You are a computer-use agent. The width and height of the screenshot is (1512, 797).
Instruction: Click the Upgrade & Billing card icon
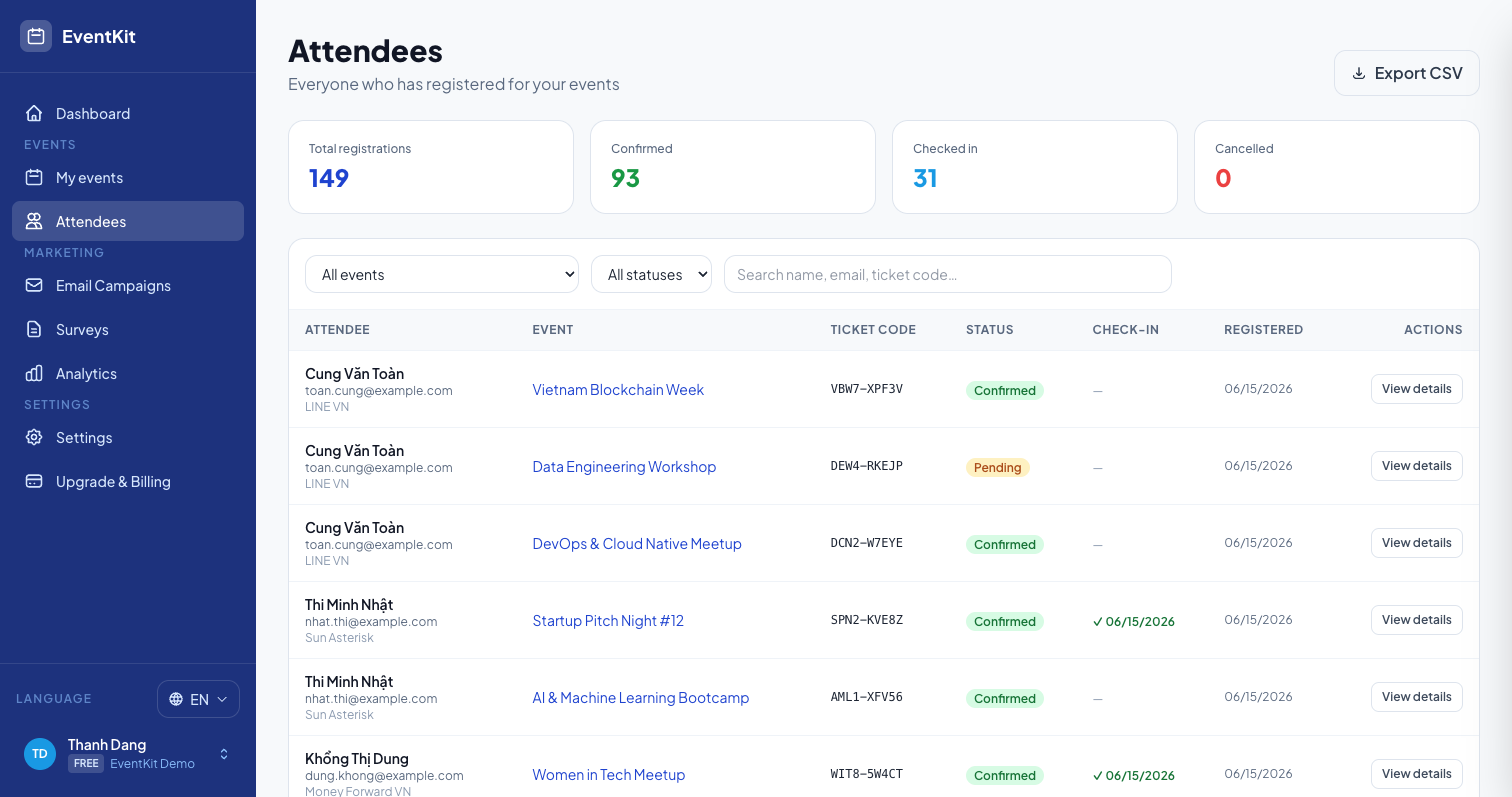pyautogui.click(x=34, y=481)
